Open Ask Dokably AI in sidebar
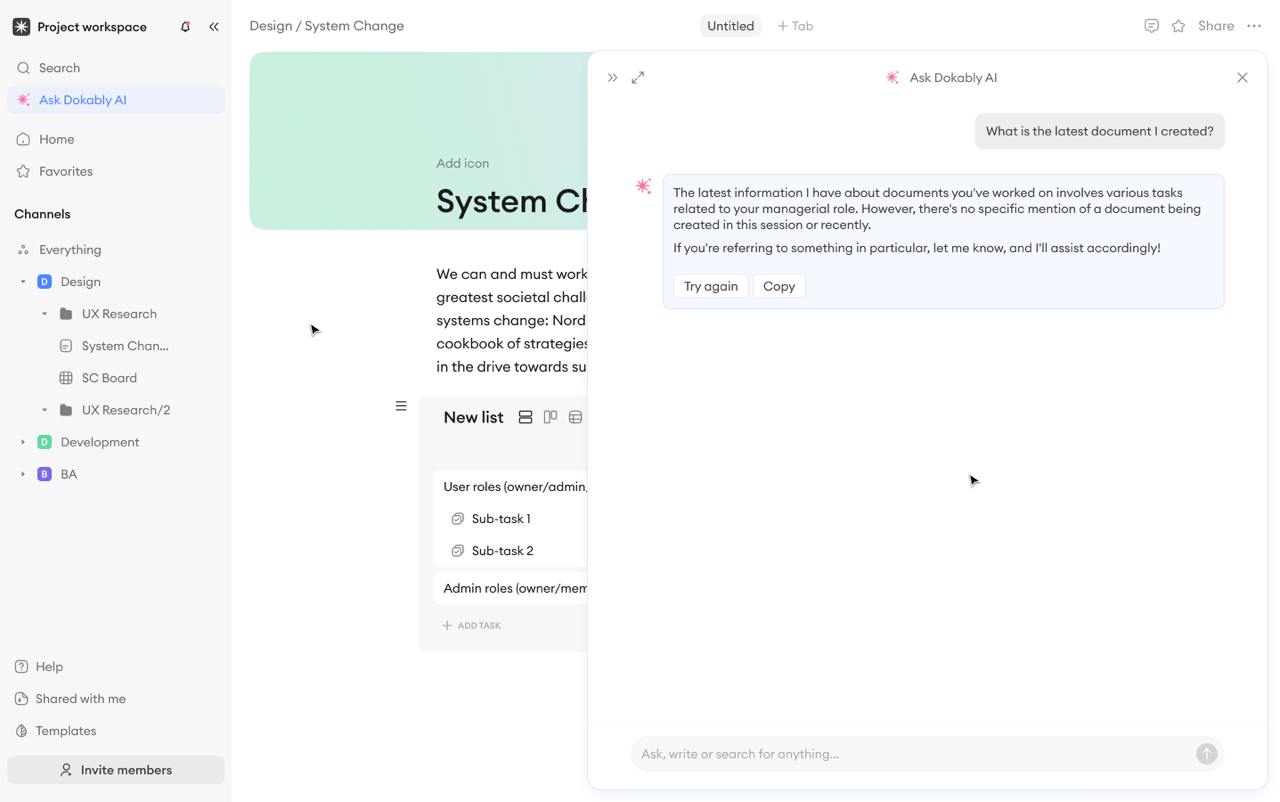This screenshot has height=802, width=1280. (x=116, y=100)
